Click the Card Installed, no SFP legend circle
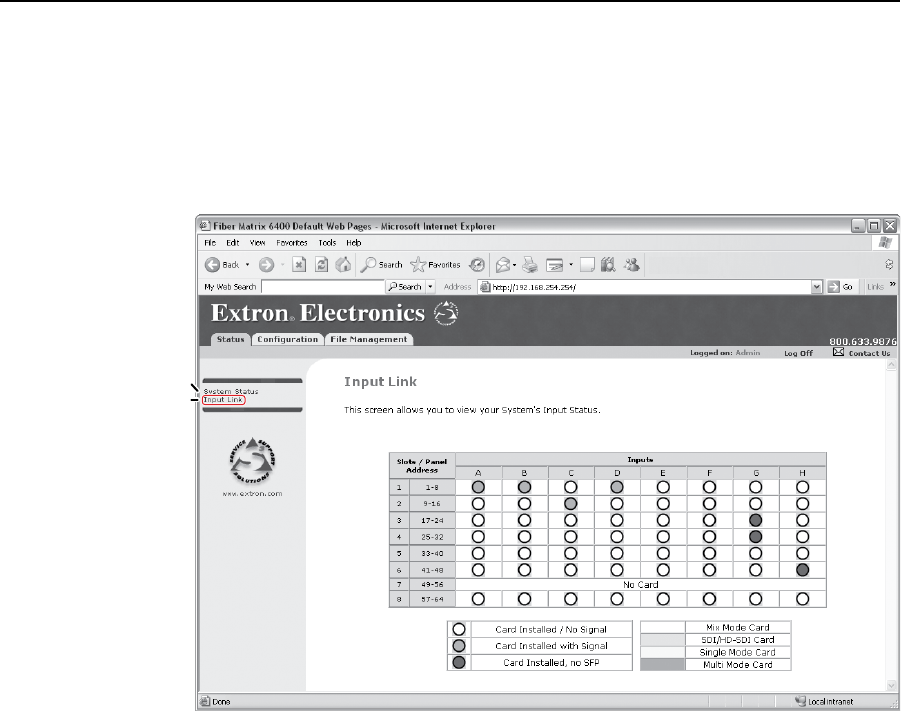Screen dimensions: 901x711 point(459,662)
